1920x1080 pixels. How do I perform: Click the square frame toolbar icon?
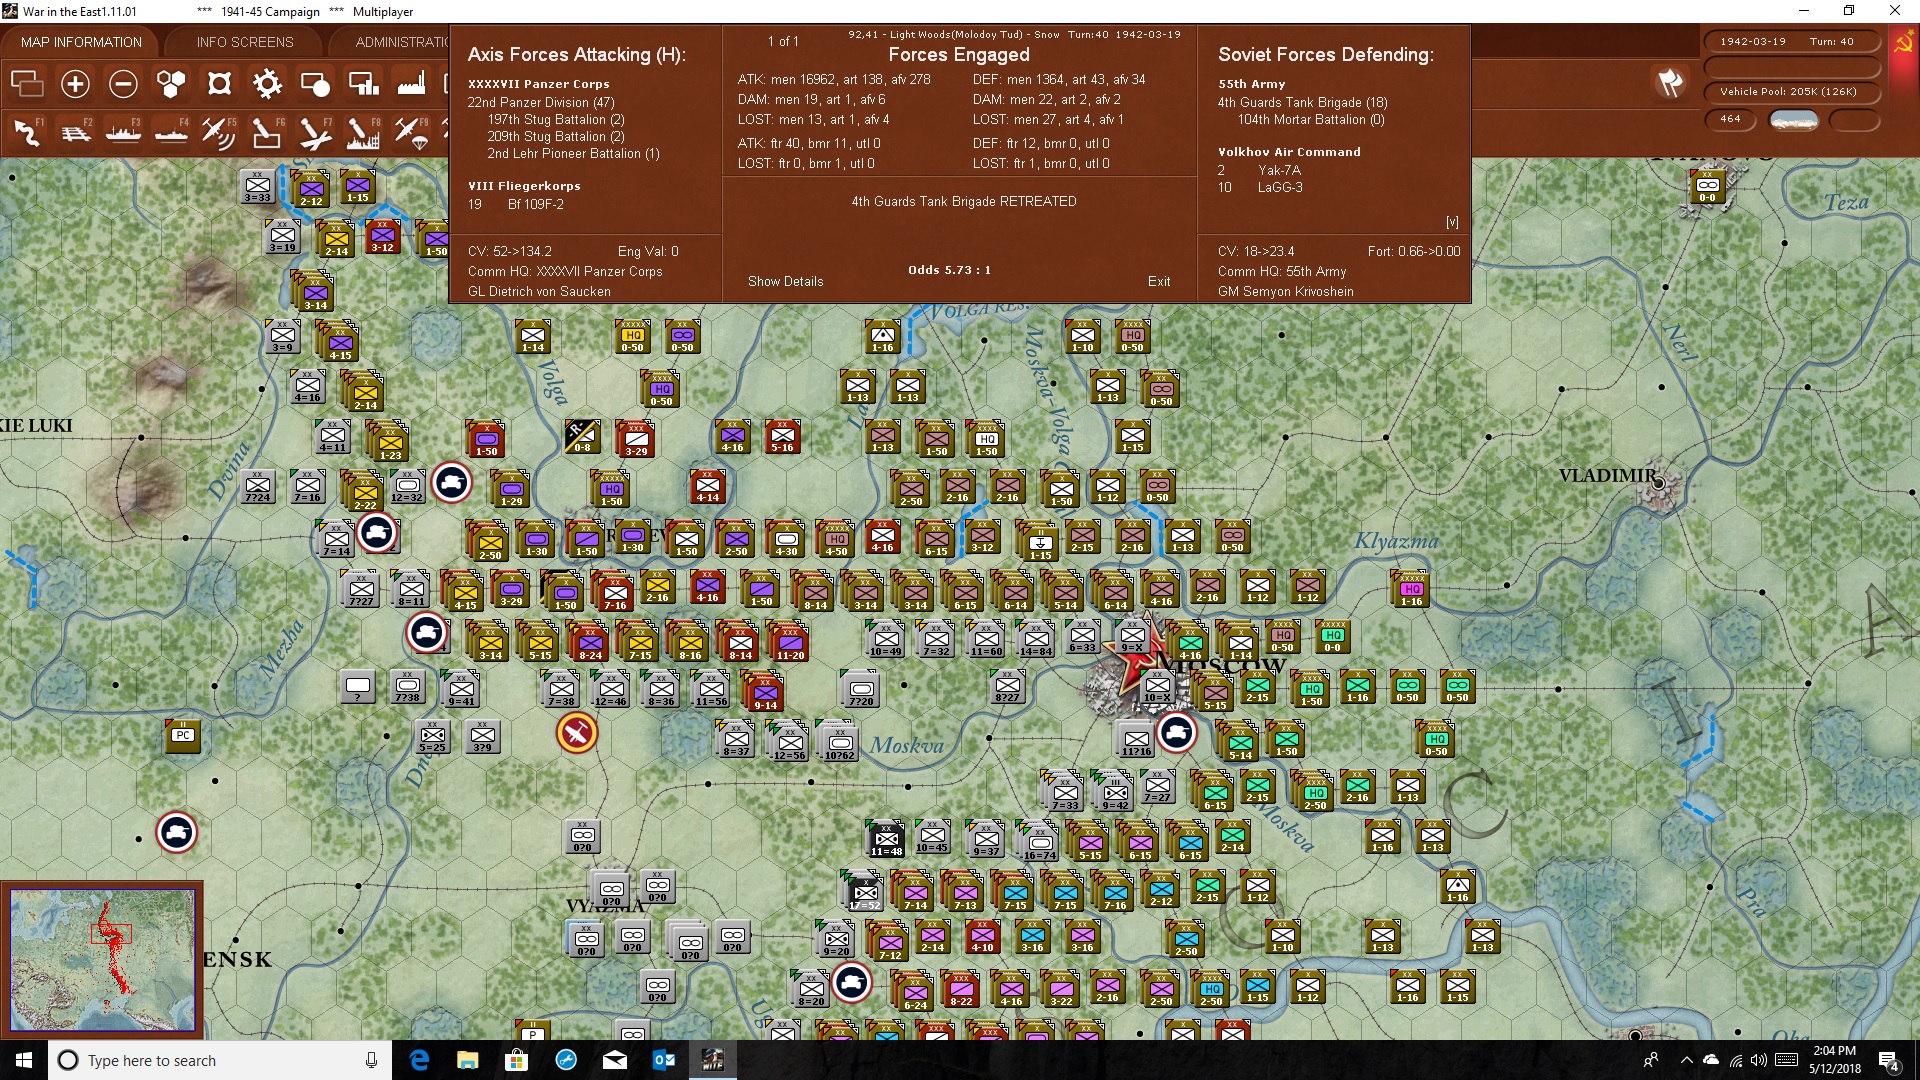pos(219,84)
